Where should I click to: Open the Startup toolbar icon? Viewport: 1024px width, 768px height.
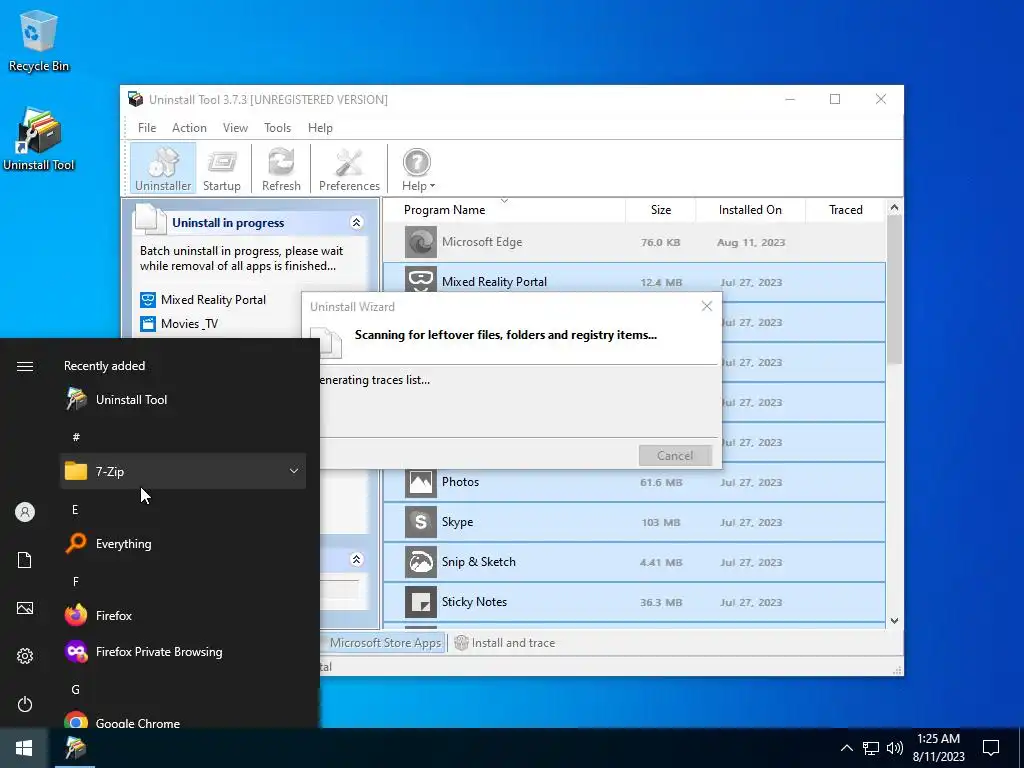221,168
